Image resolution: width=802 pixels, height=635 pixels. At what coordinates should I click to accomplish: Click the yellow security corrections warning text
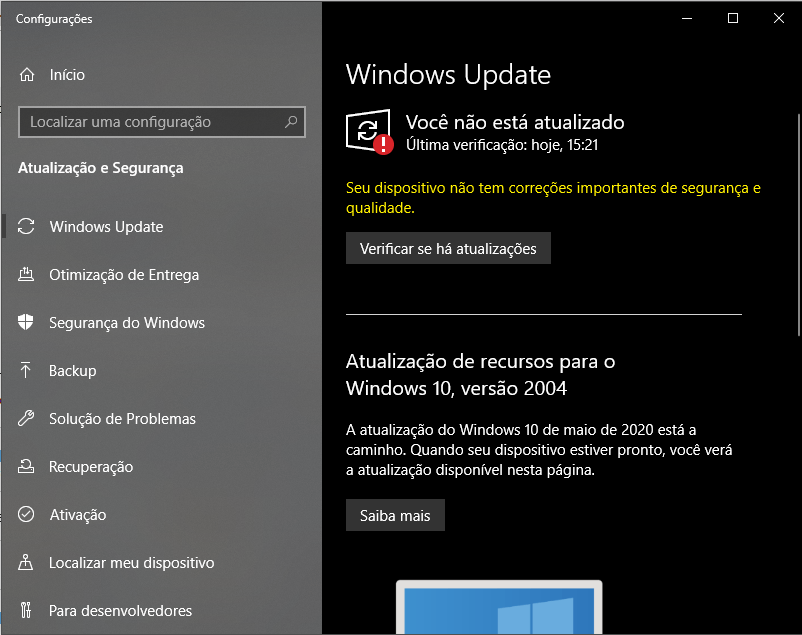[x=553, y=198]
